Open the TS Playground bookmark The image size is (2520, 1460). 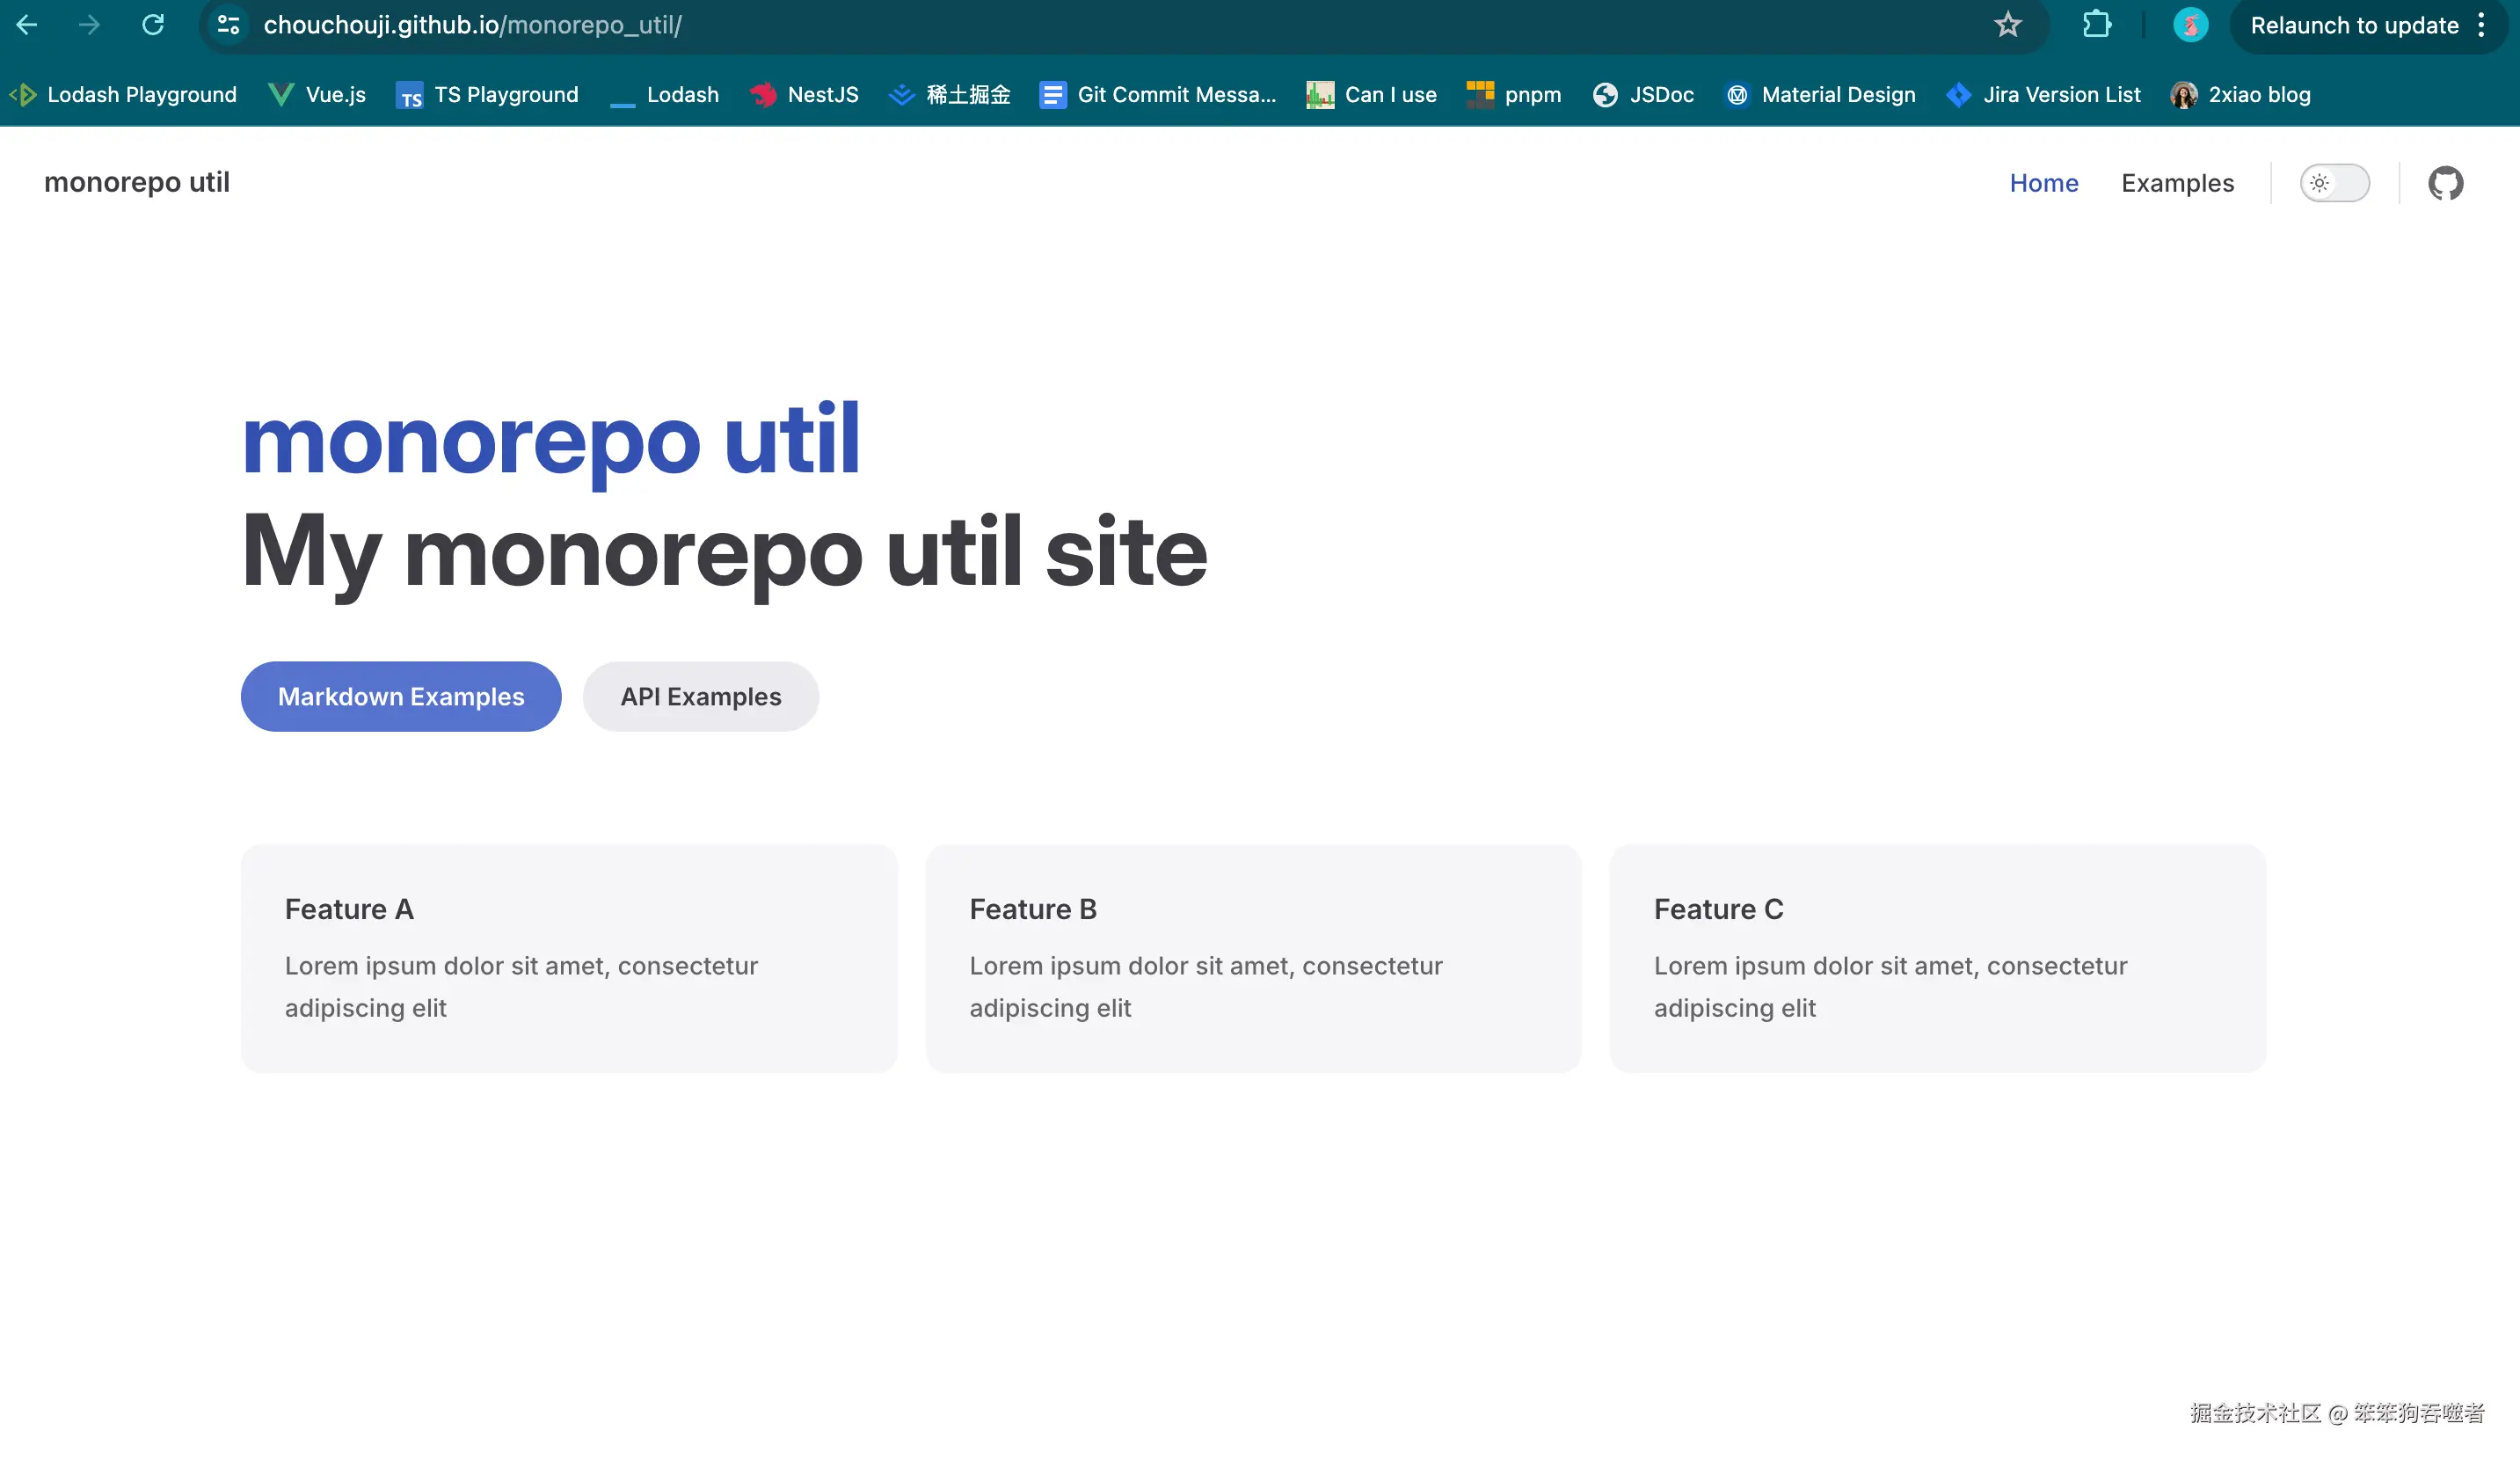point(488,95)
